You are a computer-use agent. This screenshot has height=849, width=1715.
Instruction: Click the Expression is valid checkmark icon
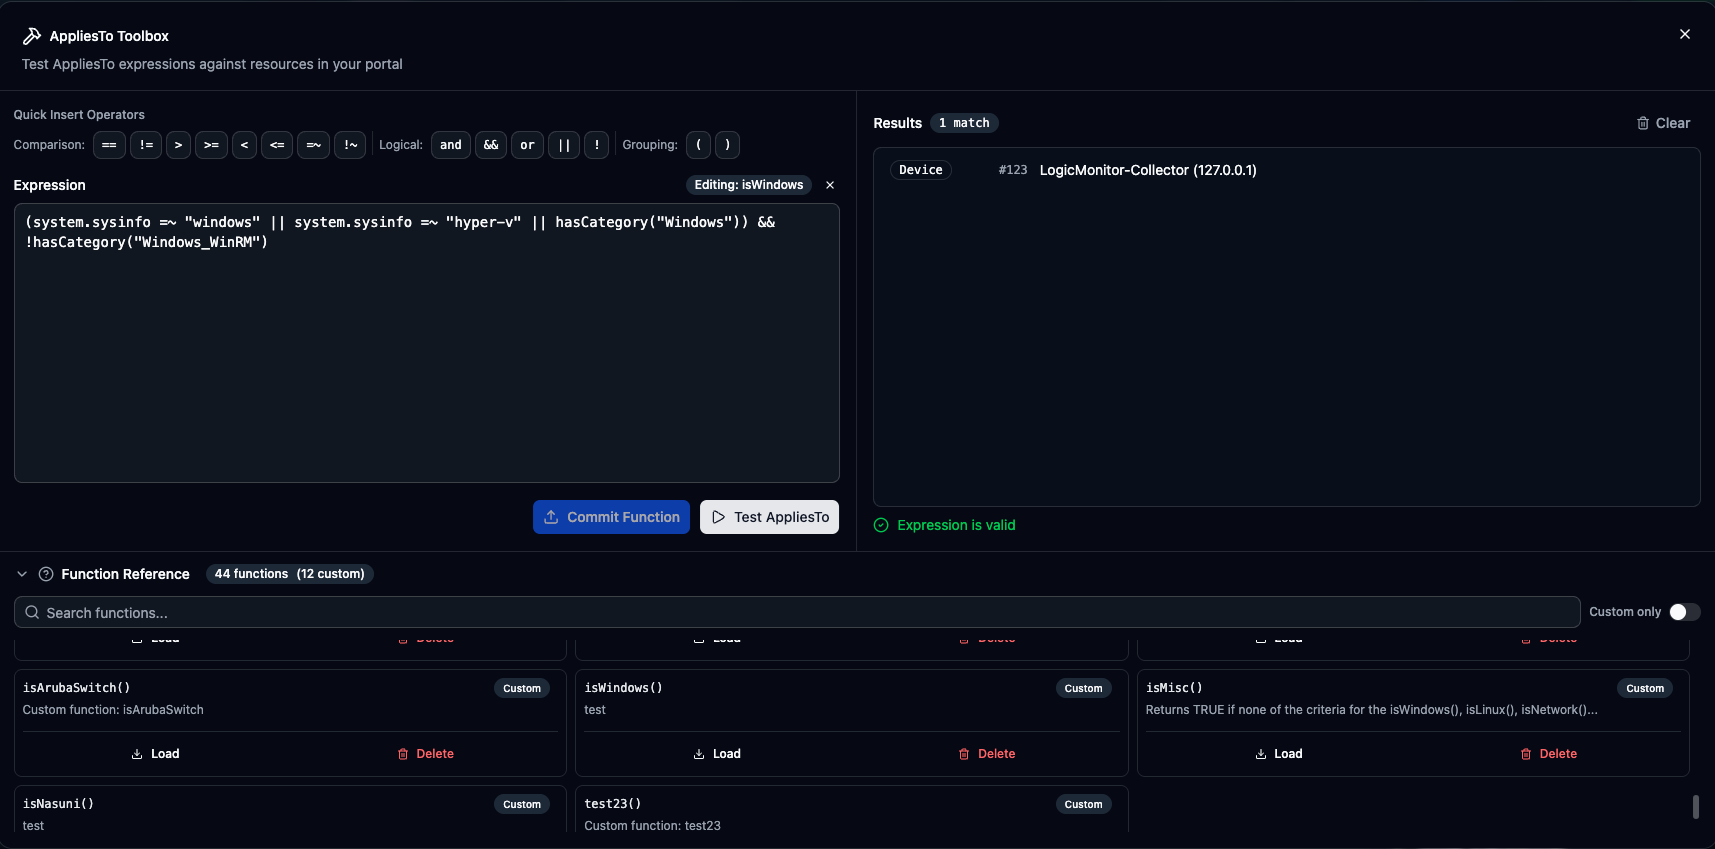pyautogui.click(x=881, y=525)
